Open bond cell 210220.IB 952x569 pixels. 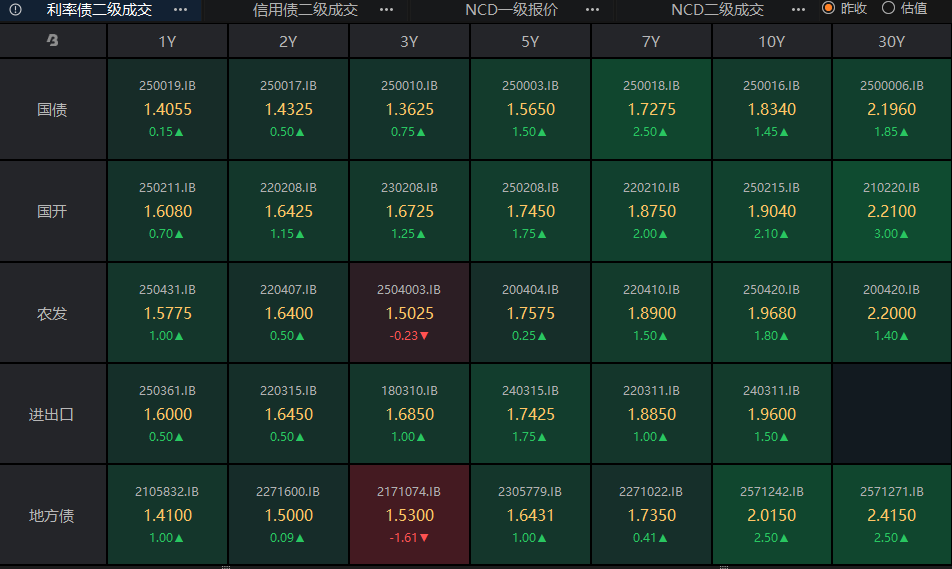892,211
